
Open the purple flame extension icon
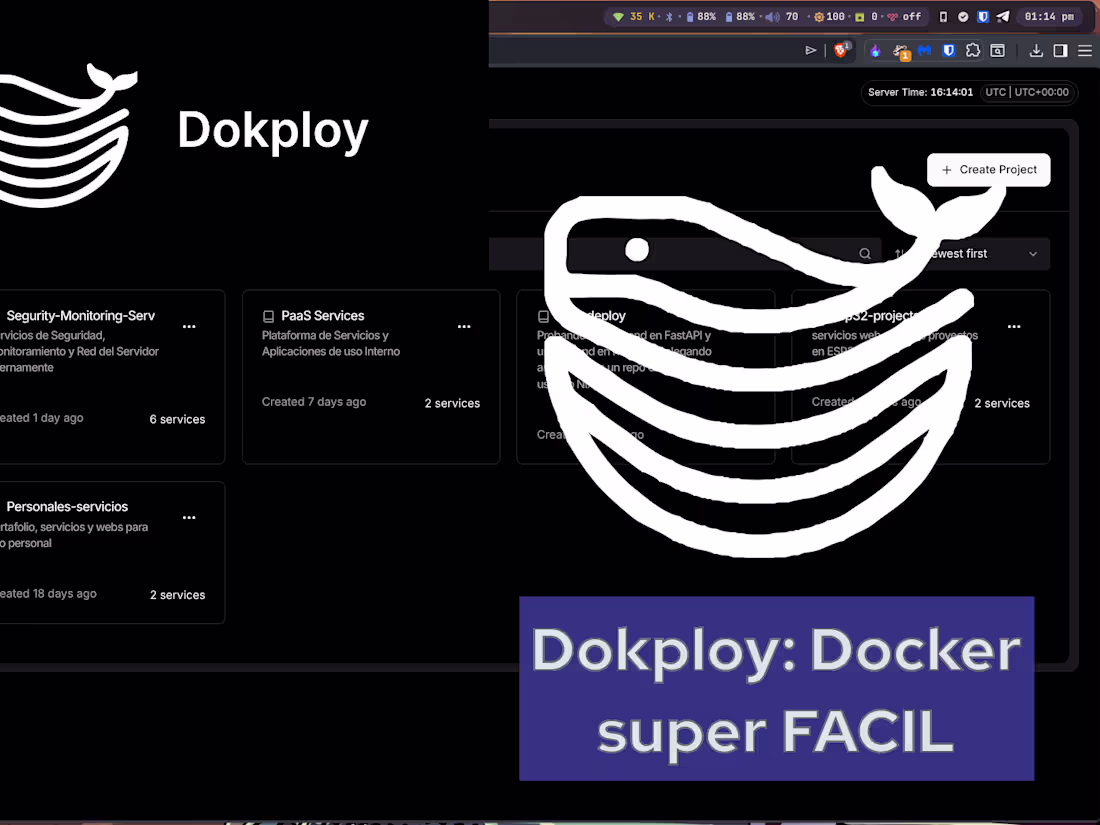[876, 50]
